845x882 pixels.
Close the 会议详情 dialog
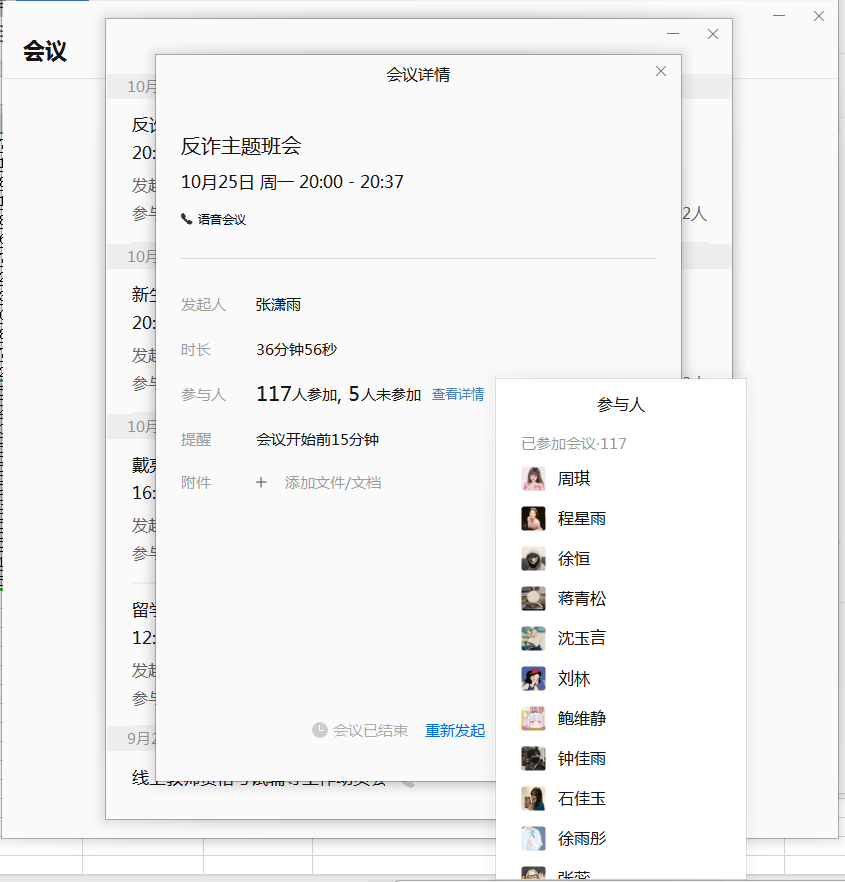tap(660, 71)
